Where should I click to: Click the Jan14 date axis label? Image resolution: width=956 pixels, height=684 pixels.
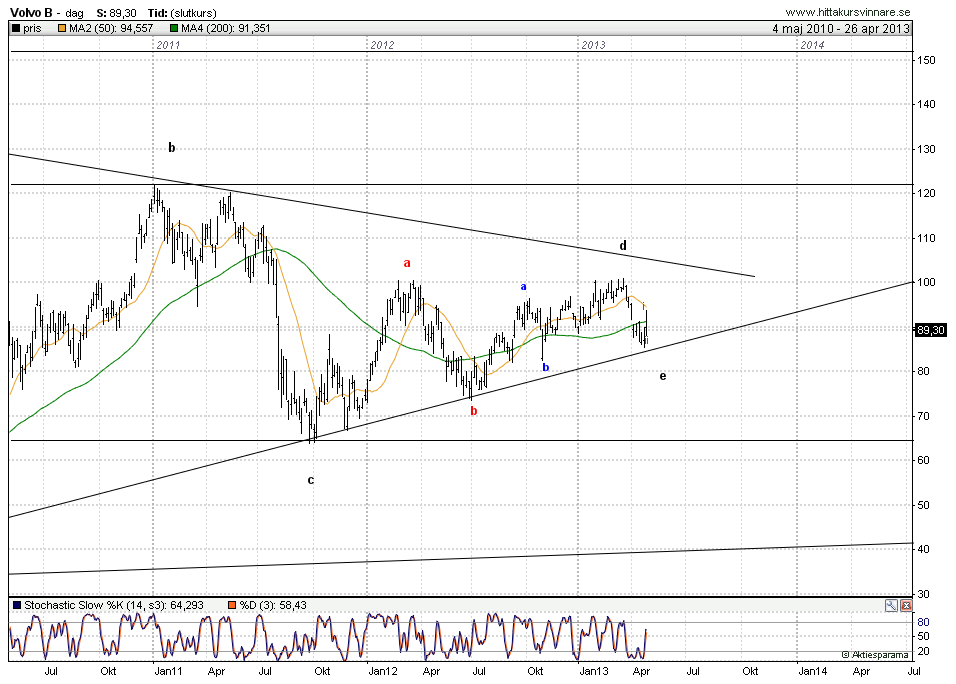pyautogui.click(x=813, y=671)
